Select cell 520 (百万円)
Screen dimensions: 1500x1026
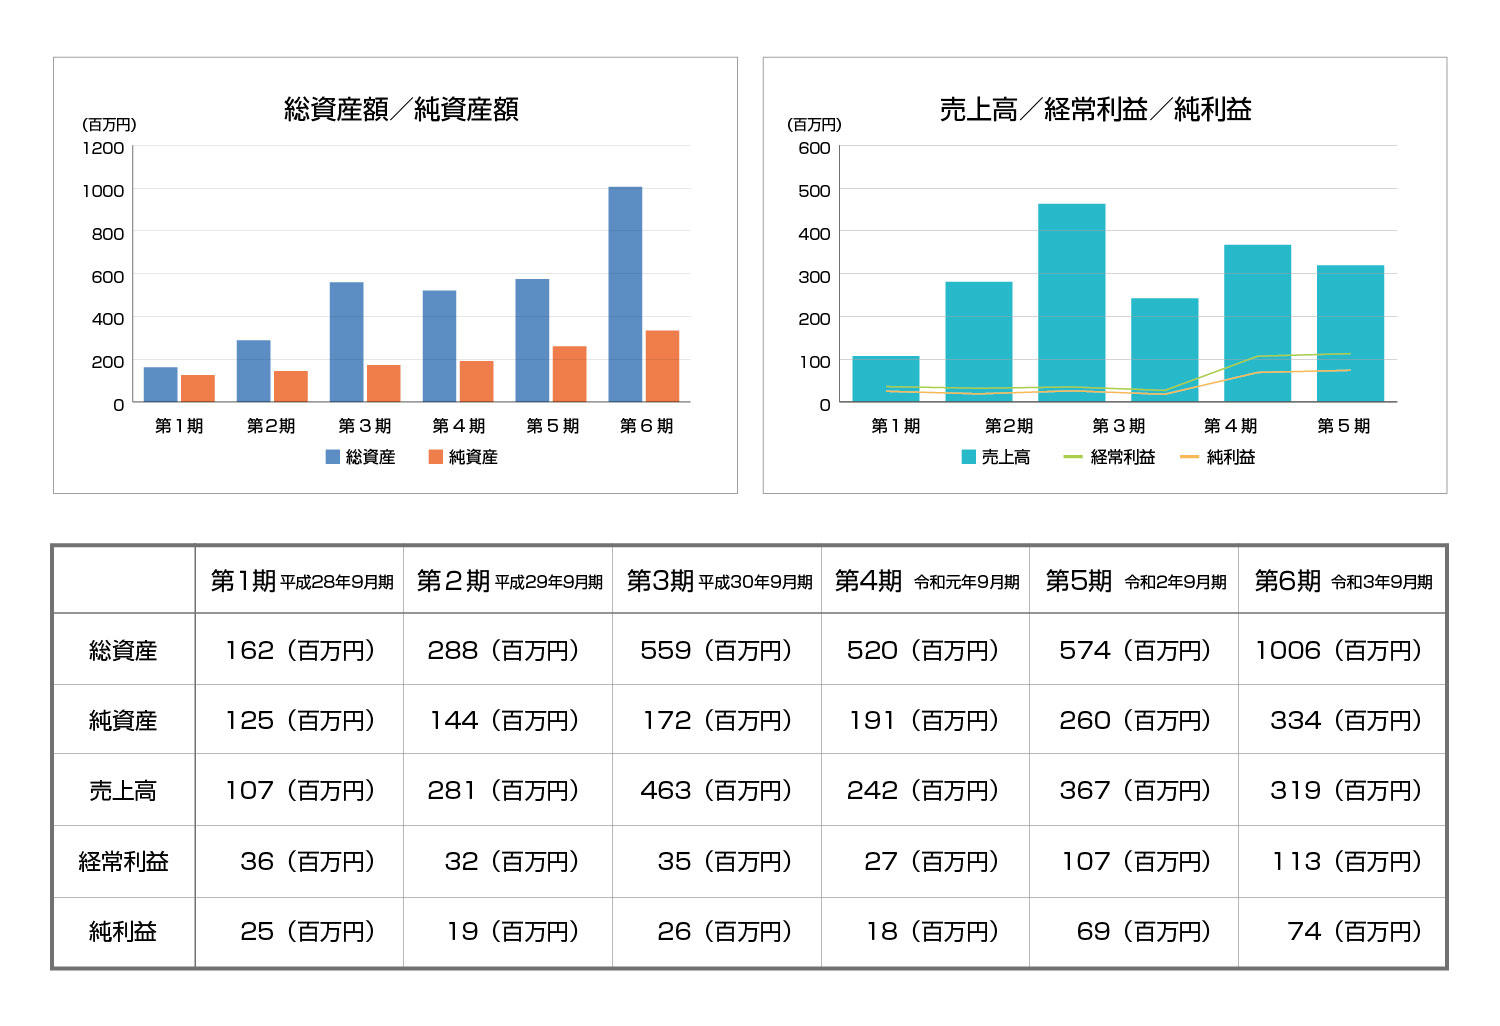pos(926,650)
